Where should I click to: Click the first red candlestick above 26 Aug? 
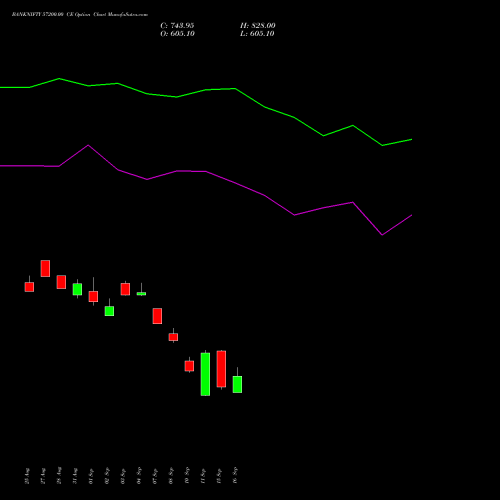pyautogui.click(x=29, y=287)
